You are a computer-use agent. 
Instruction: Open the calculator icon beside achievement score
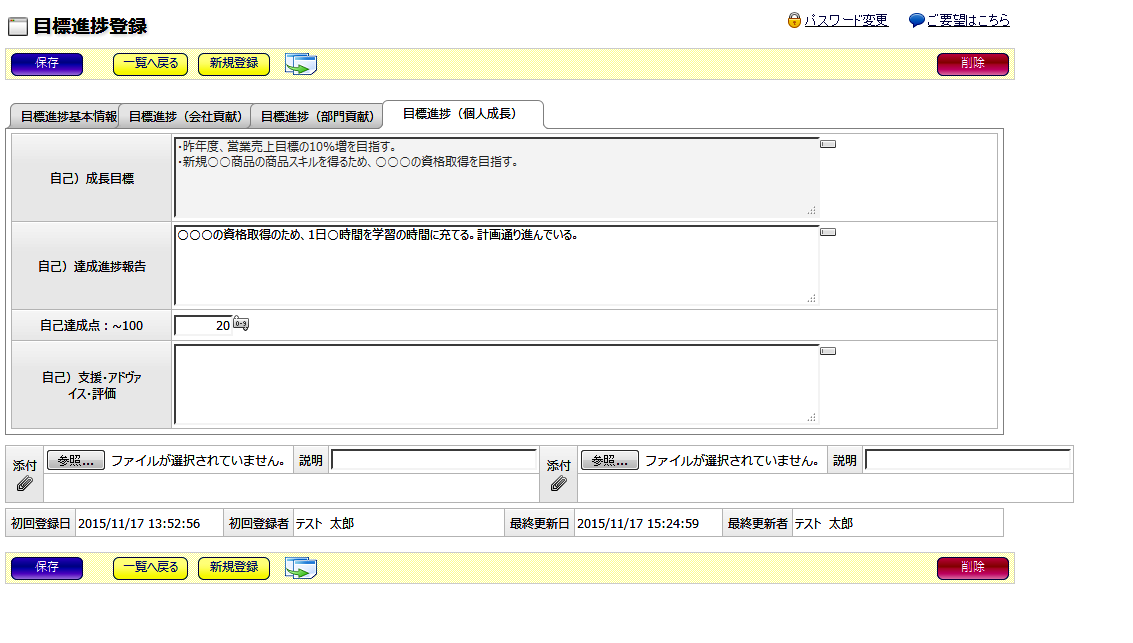pyautogui.click(x=241, y=323)
